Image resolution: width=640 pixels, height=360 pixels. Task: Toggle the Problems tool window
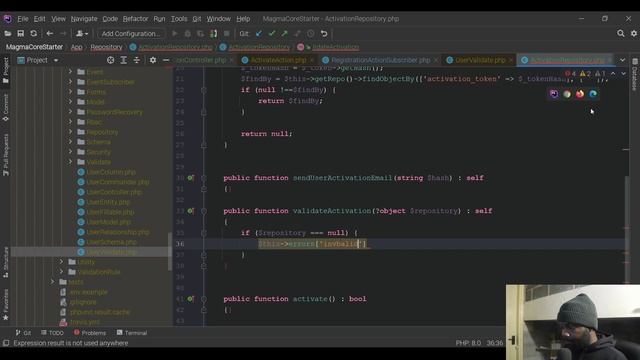coord(90,333)
